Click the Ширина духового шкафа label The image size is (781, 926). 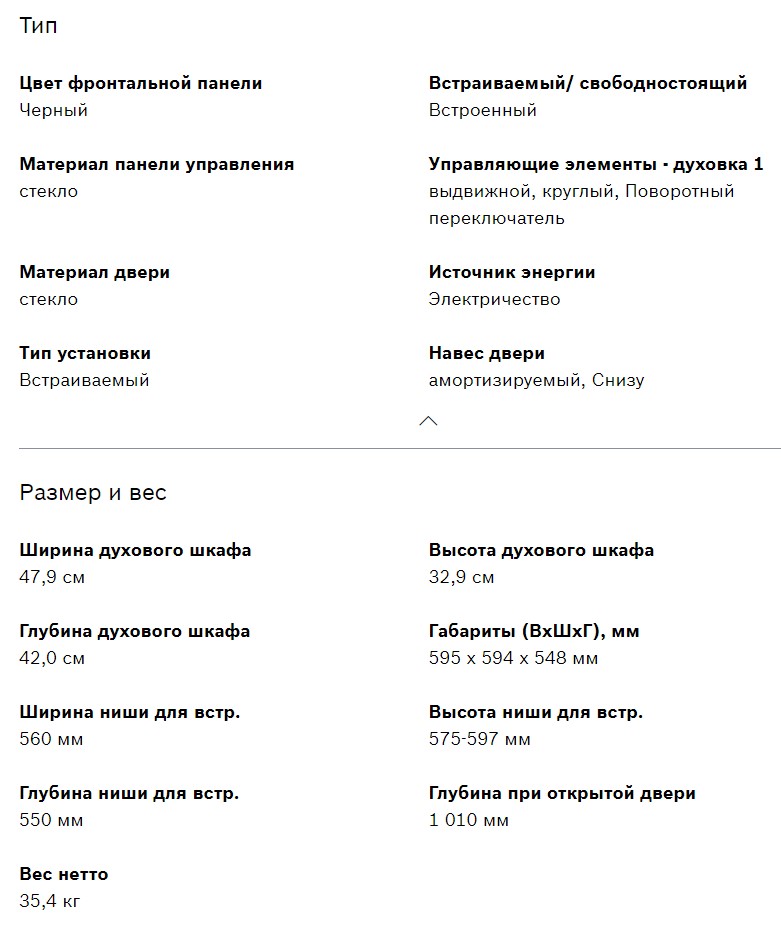(x=136, y=550)
